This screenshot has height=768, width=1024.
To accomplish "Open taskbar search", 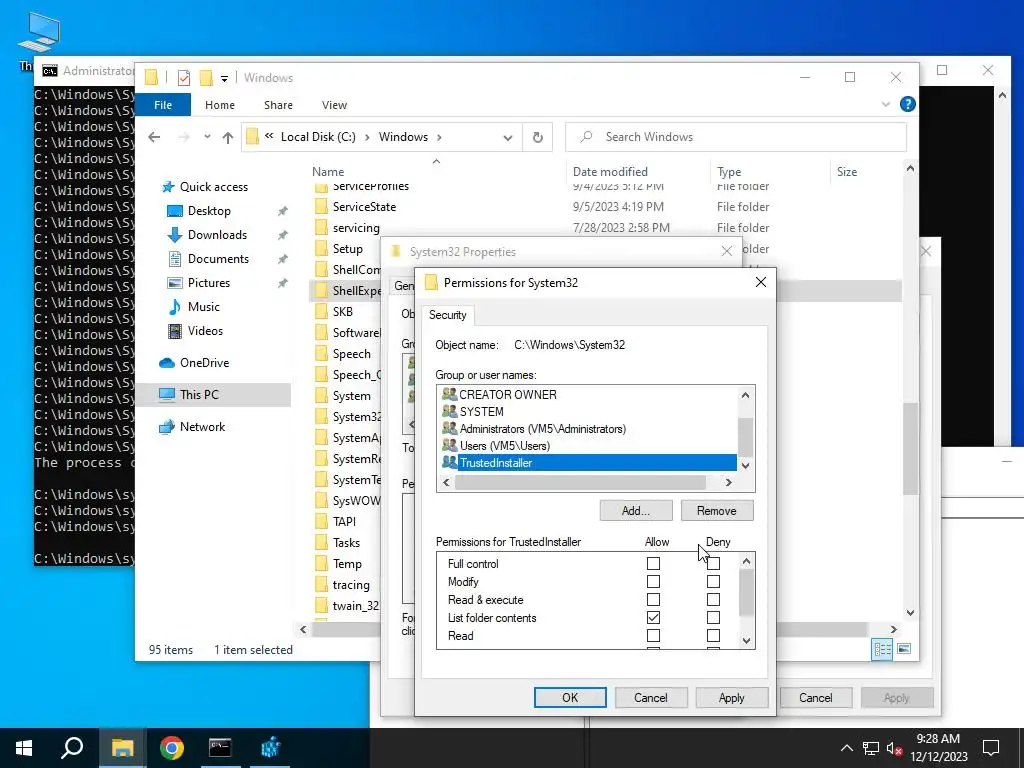I will 72,748.
